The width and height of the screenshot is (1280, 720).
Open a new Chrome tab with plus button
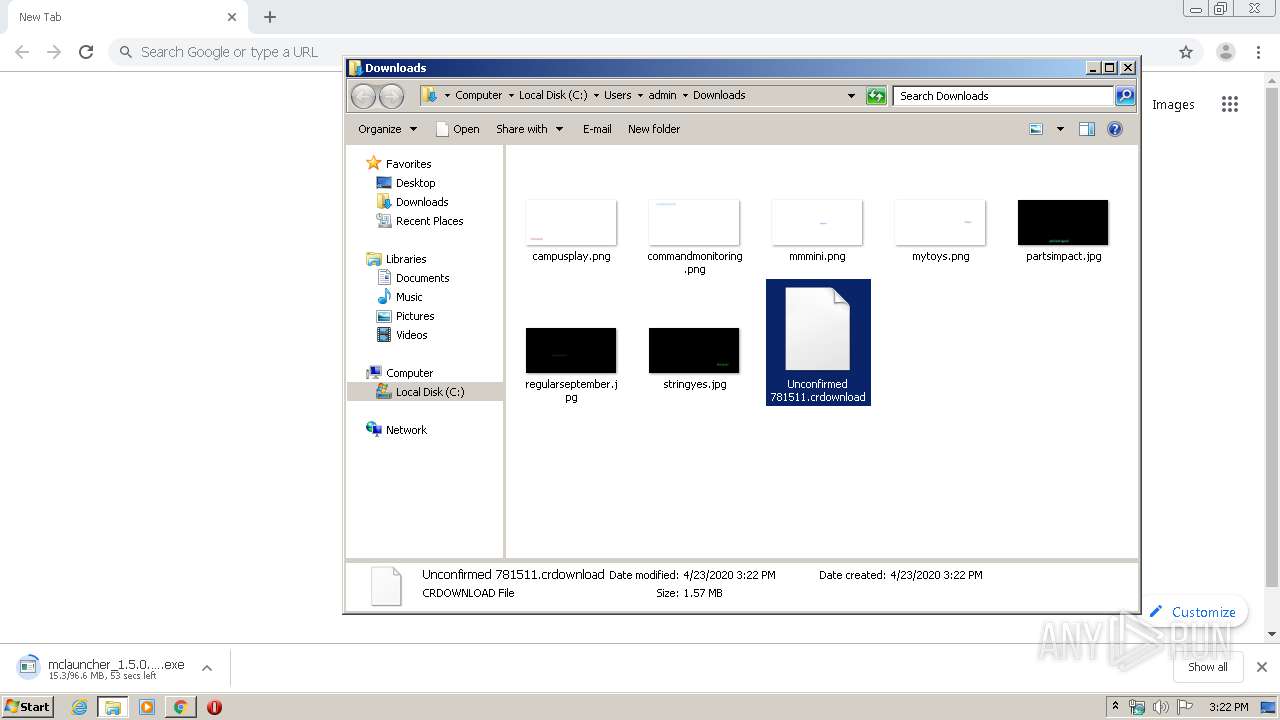pos(270,17)
